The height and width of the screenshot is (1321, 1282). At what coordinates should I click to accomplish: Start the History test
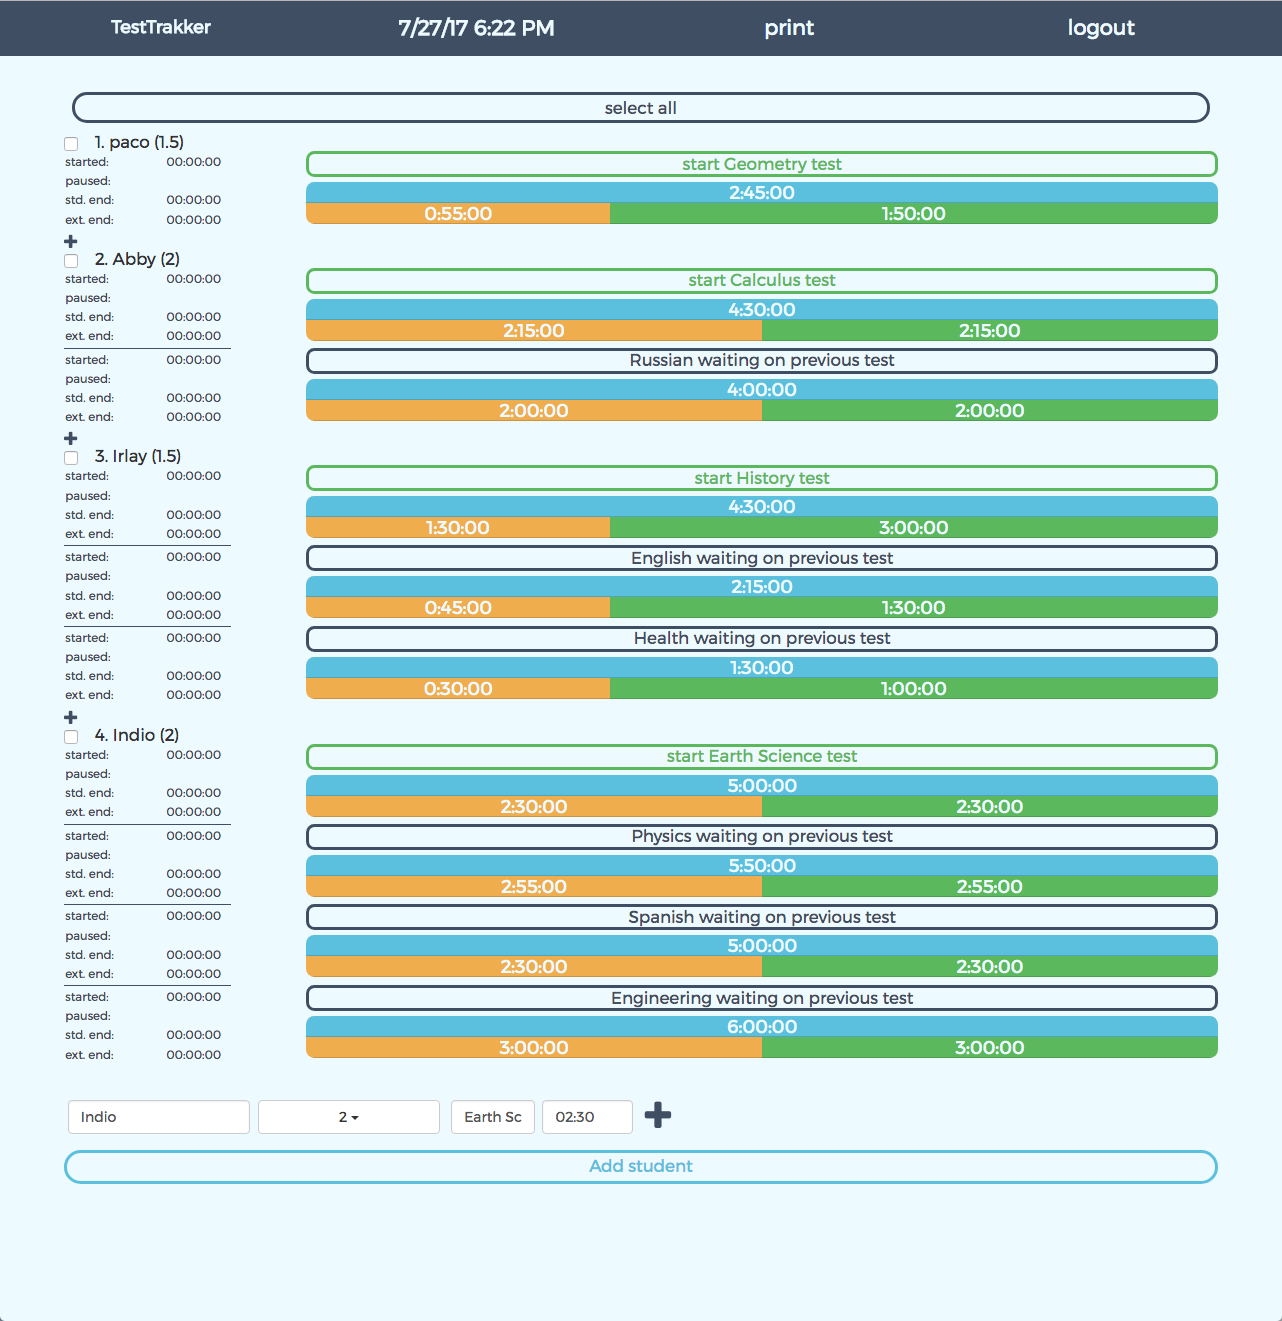tap(761, 478)
